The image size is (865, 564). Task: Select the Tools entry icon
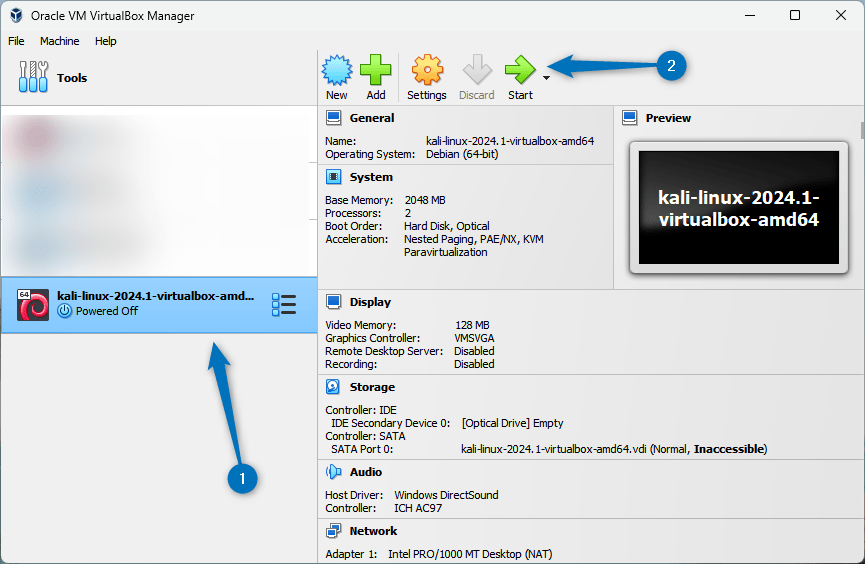tap(33, 77)
